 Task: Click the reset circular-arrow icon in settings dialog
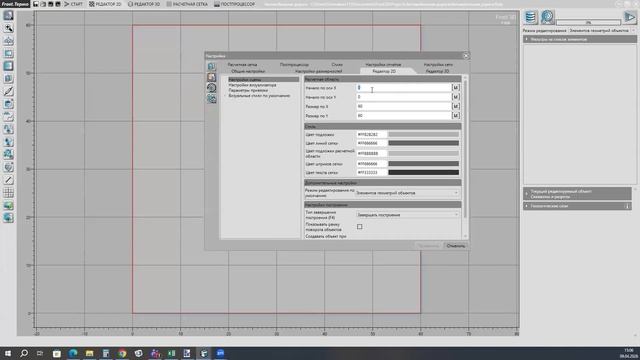211,87
